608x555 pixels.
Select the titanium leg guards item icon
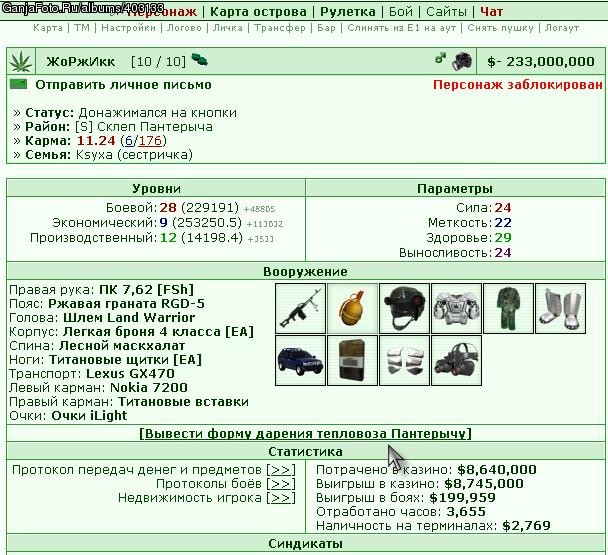(560, 308)
